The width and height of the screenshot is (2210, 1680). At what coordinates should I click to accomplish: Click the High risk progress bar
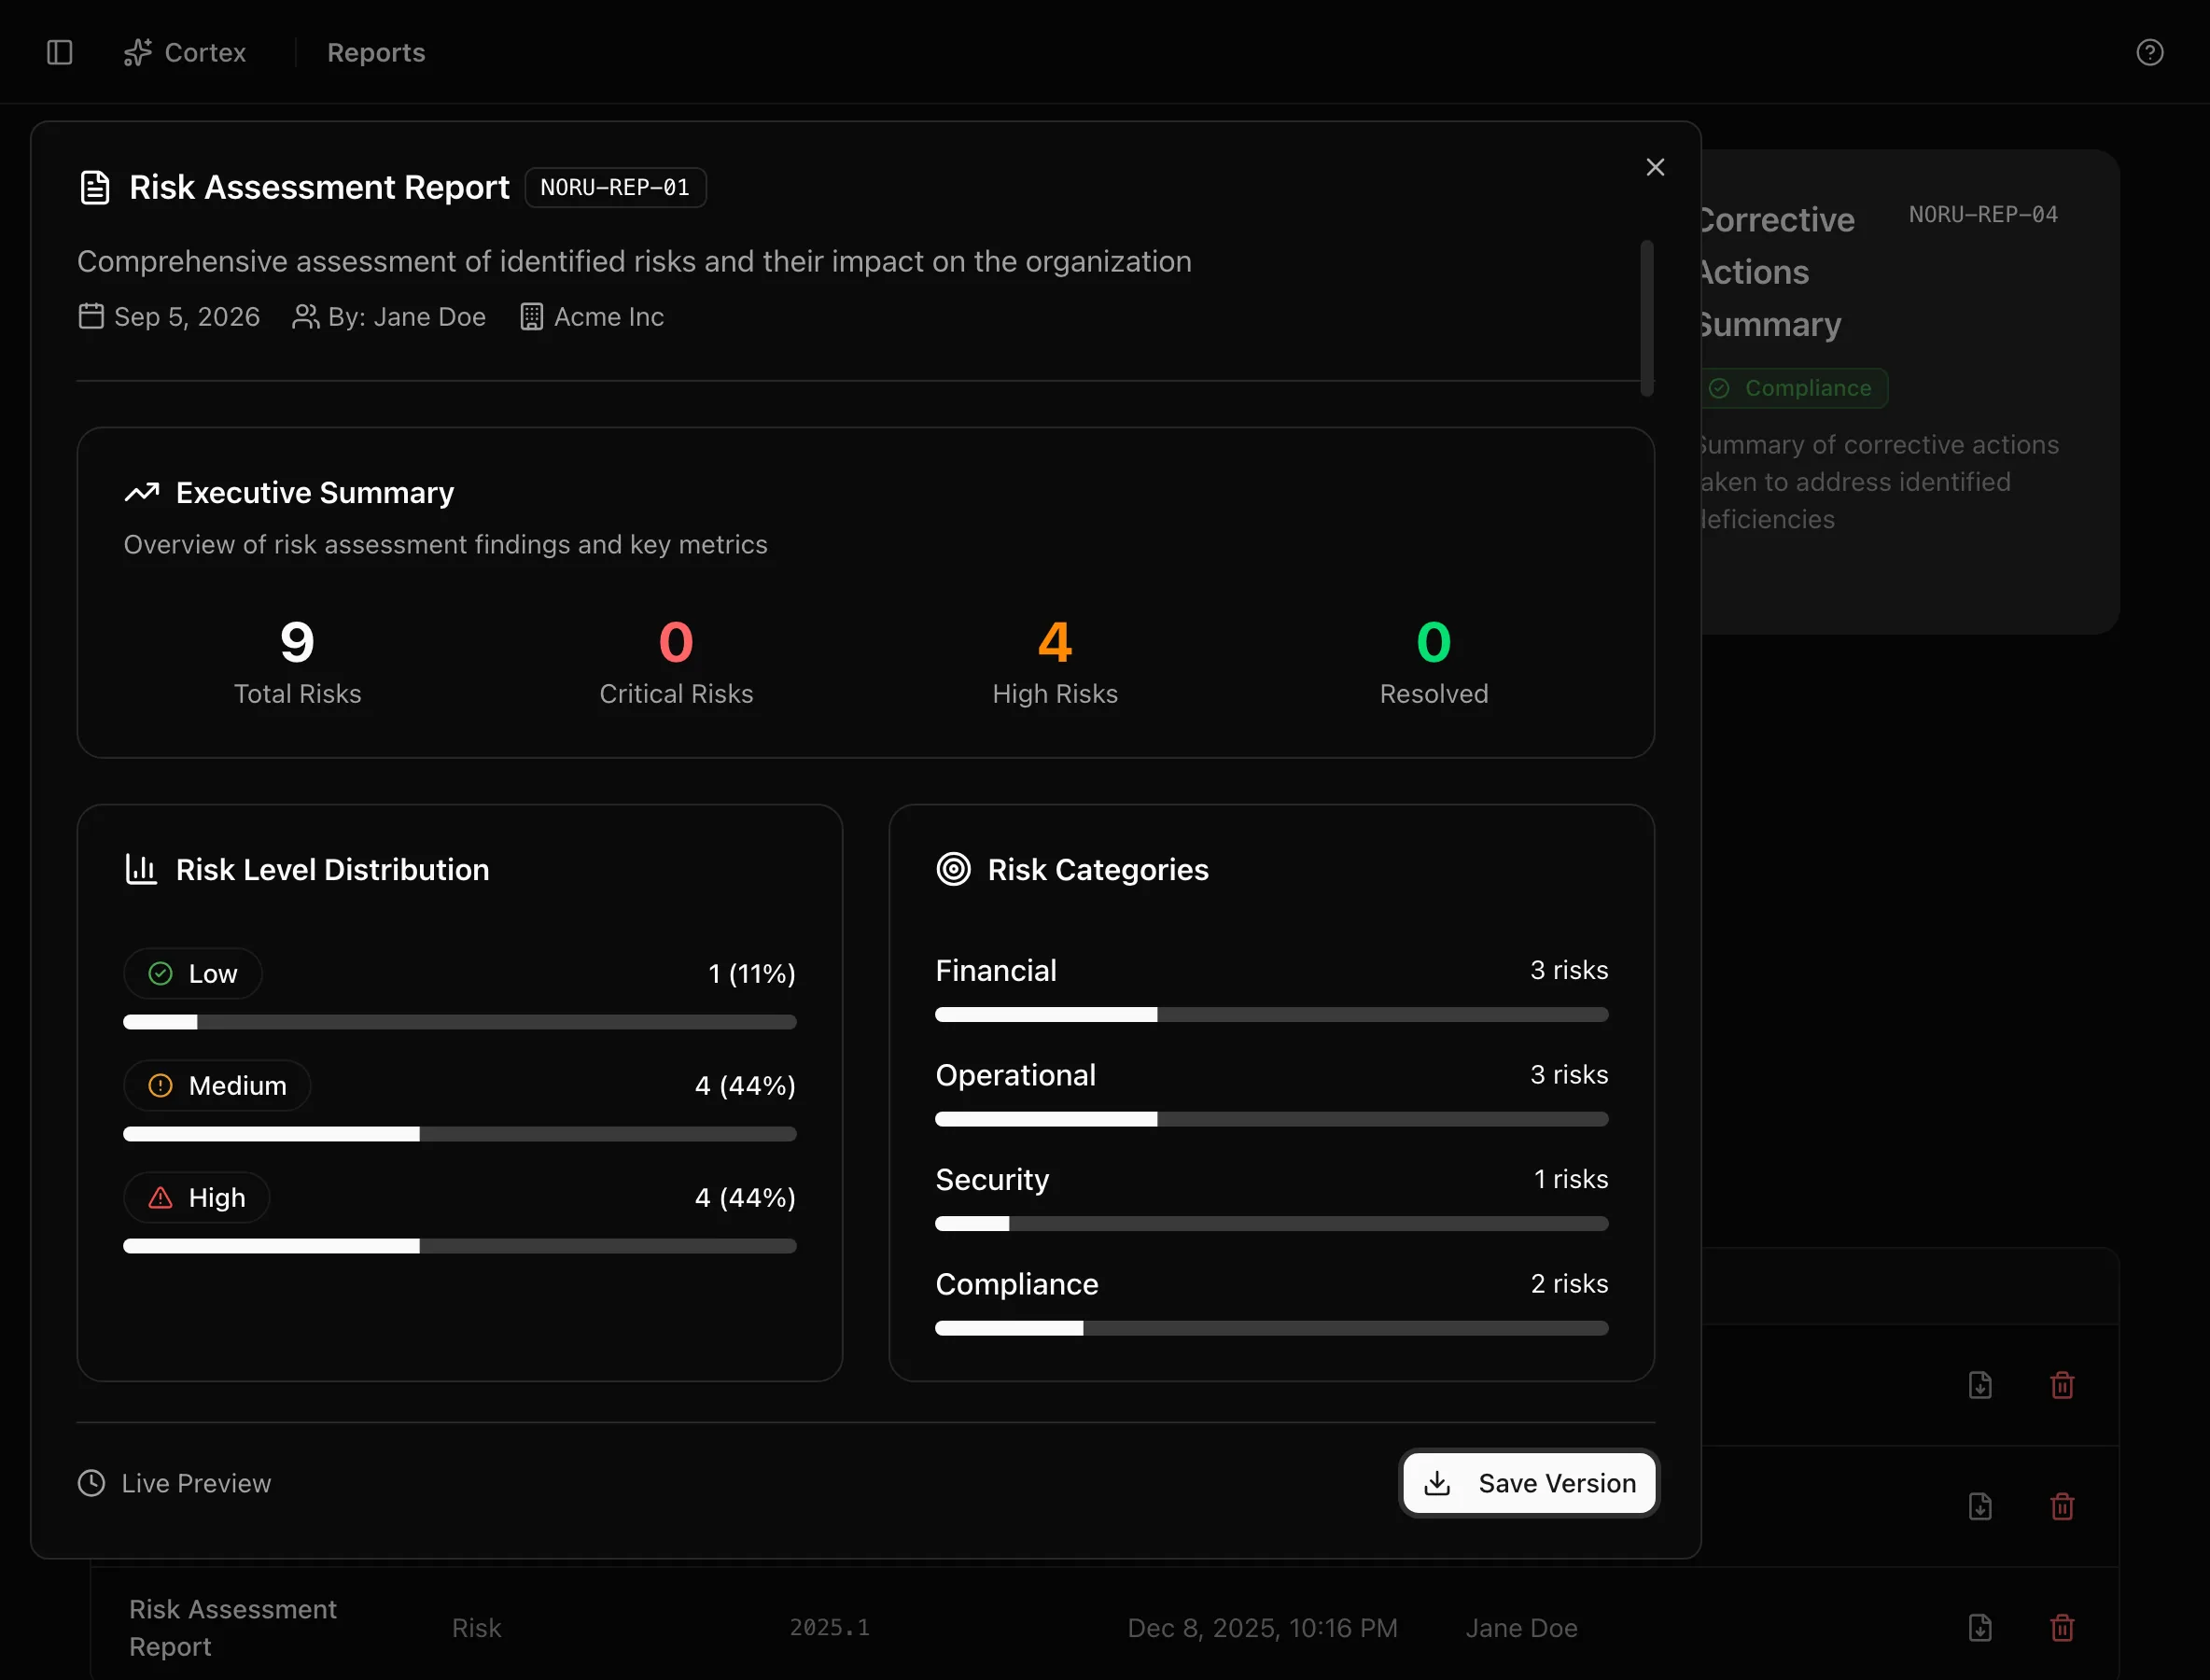click(x=460, y=1246)
